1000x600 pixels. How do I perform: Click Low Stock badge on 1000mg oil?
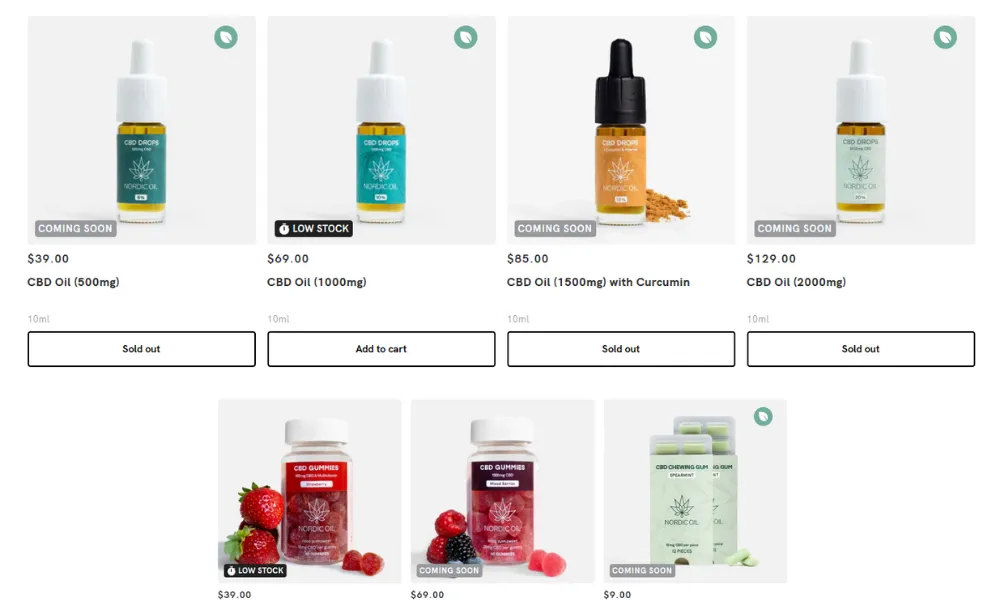[x=314, y=228]
